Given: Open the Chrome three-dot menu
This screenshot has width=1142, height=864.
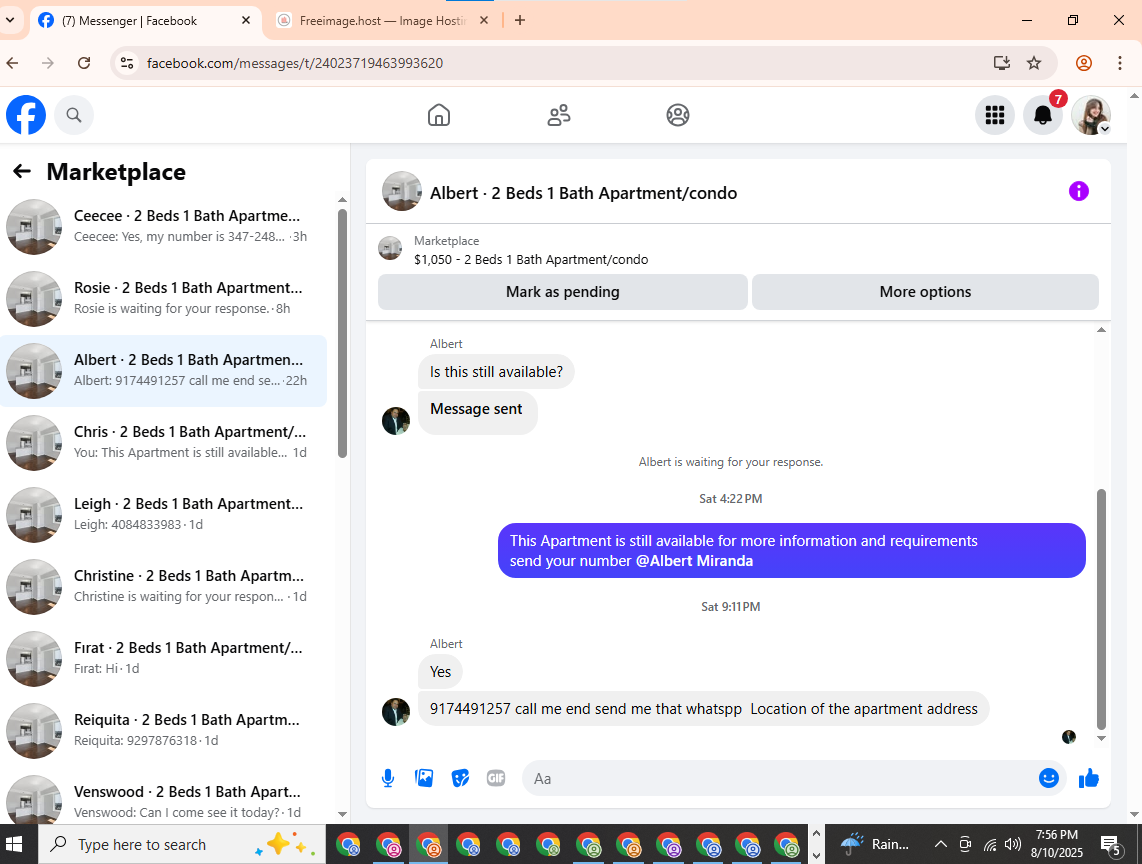Looking at the screenshot, I should coord(1120,63).
